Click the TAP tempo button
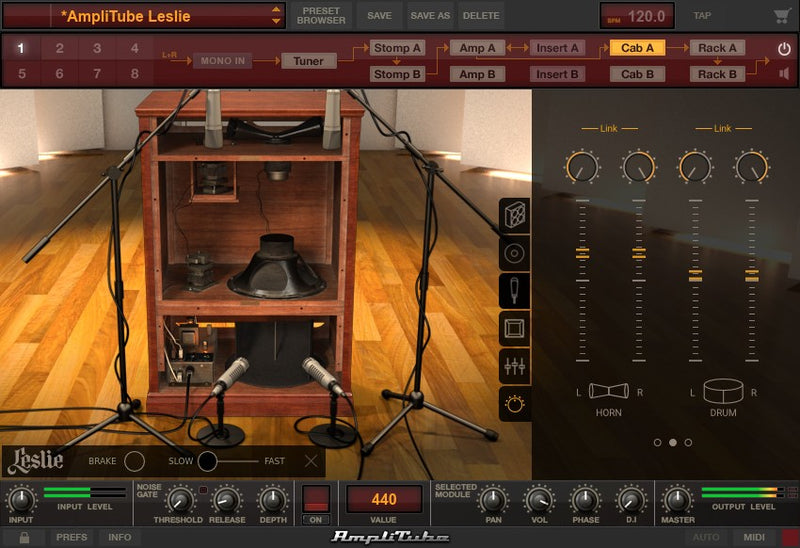 (x=702, y=16)
